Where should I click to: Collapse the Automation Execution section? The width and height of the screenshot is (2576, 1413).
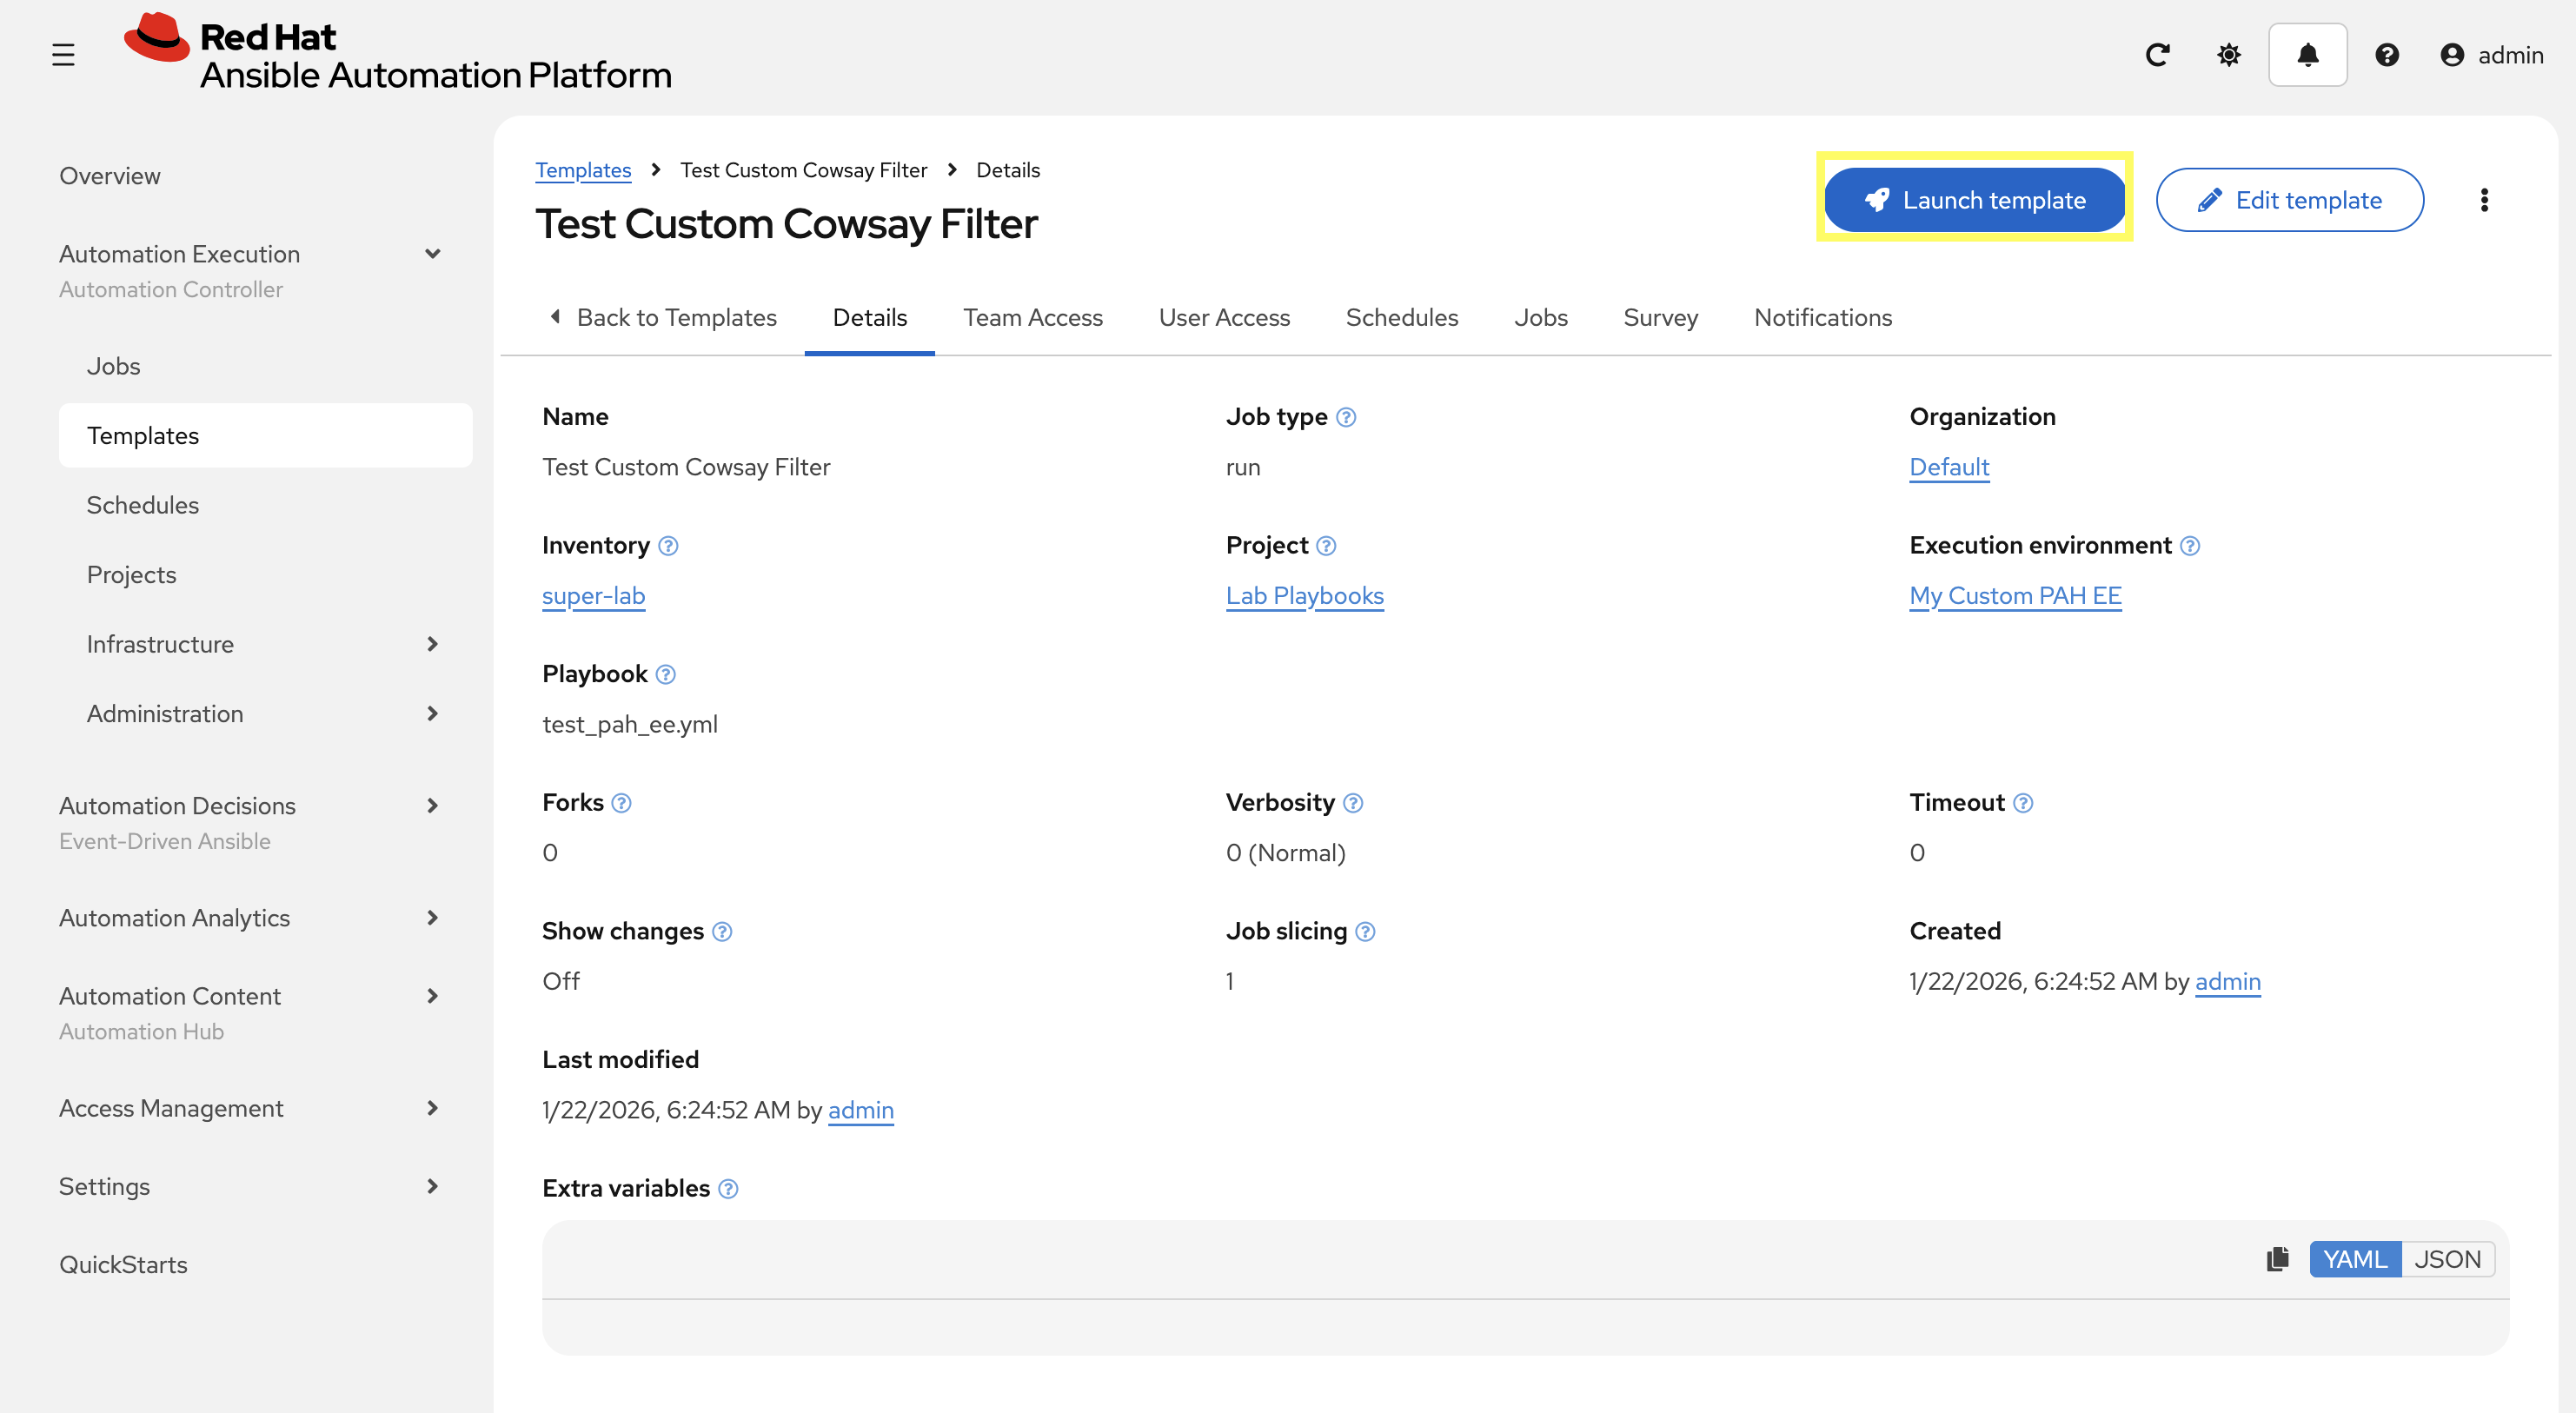click(x=432, y=254)
